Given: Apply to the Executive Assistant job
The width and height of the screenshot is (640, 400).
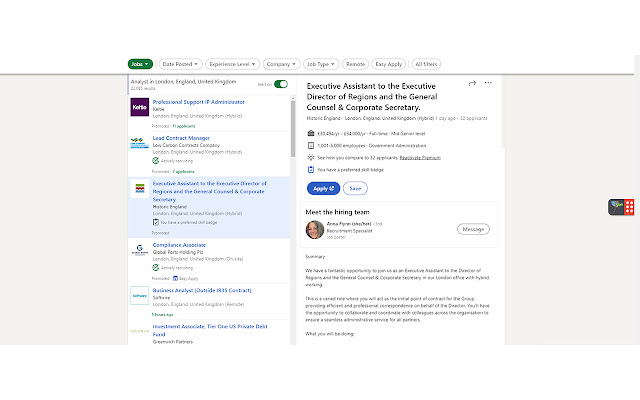Looking at the screenshot, I should tap(323, 189).
